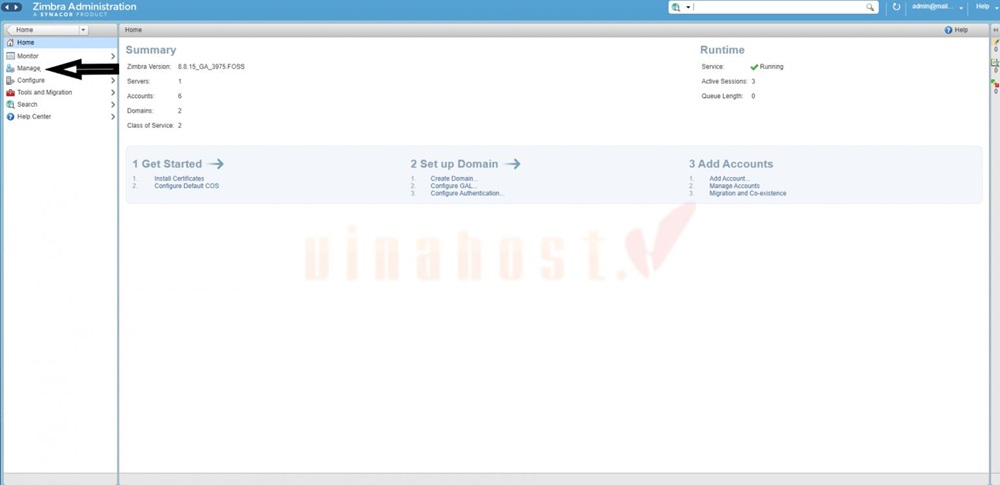Open the Configure section icon
The width and height of the screenshot is (1000, 485).
coord(10,80)
